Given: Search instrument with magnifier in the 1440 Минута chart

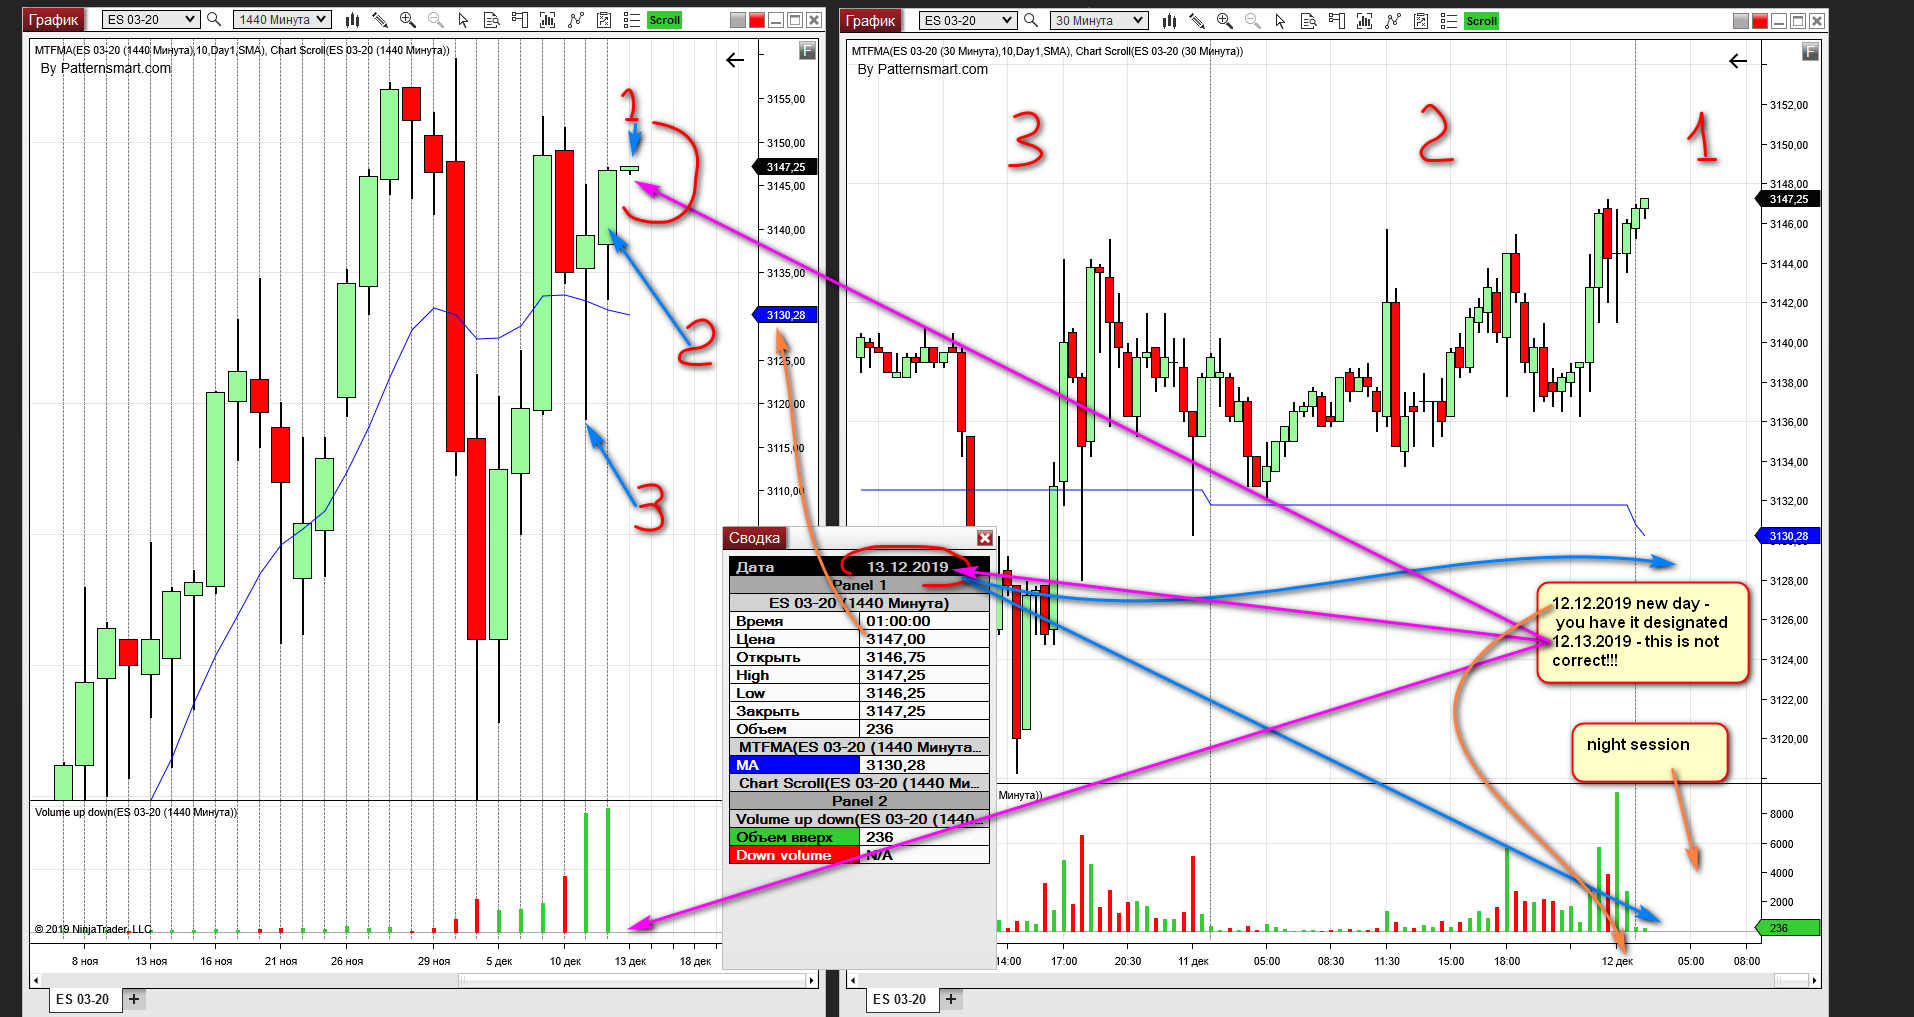Looking at the screenshot, I should [x=214, y=19].
